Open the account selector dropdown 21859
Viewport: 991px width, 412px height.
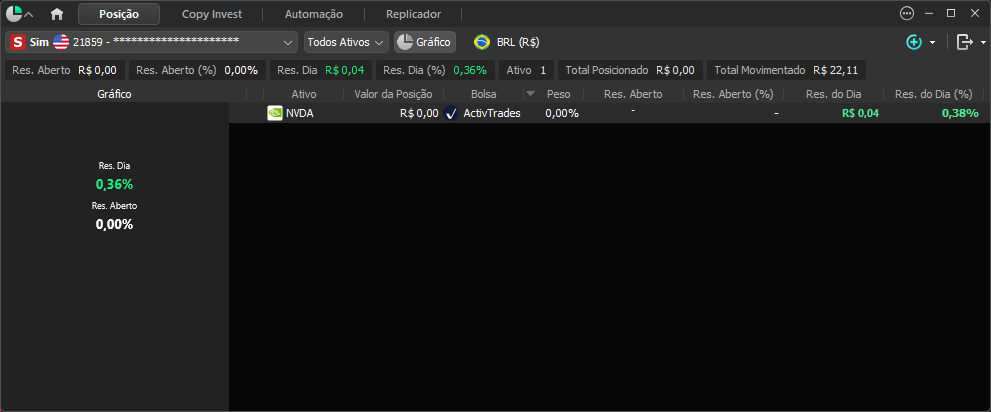[152, 42]
